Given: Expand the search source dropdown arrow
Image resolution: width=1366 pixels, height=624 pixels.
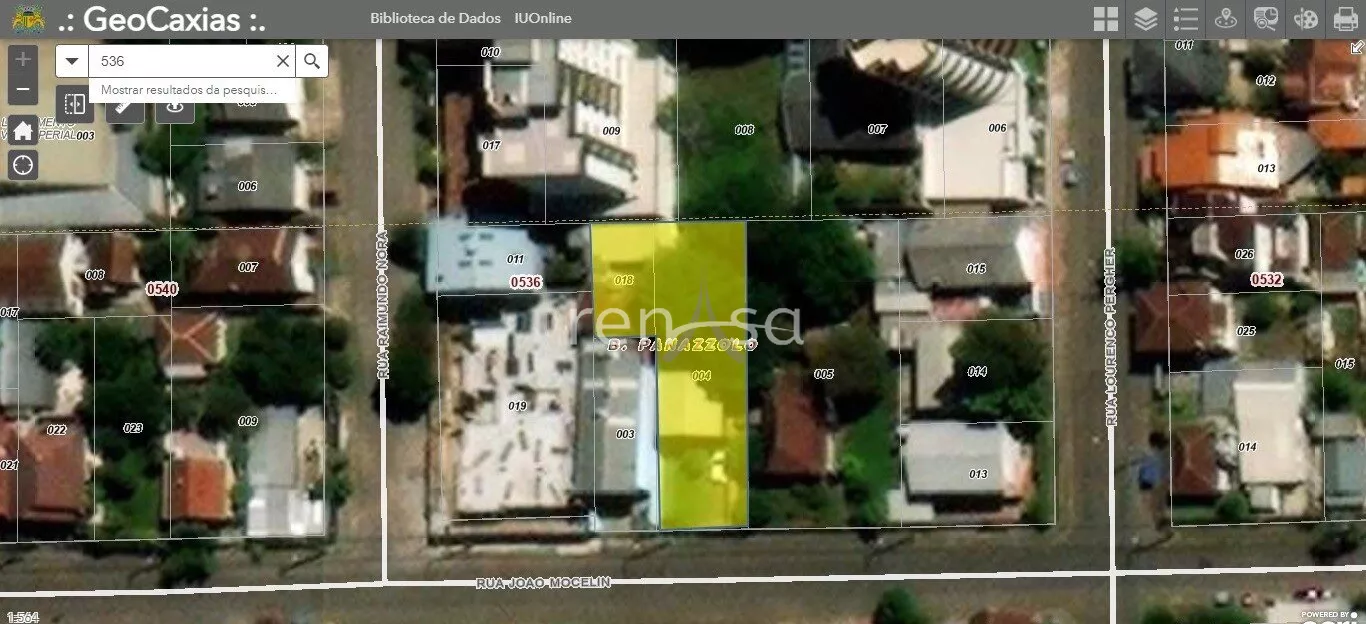Looking at the screenshot, I should [72, 61].
